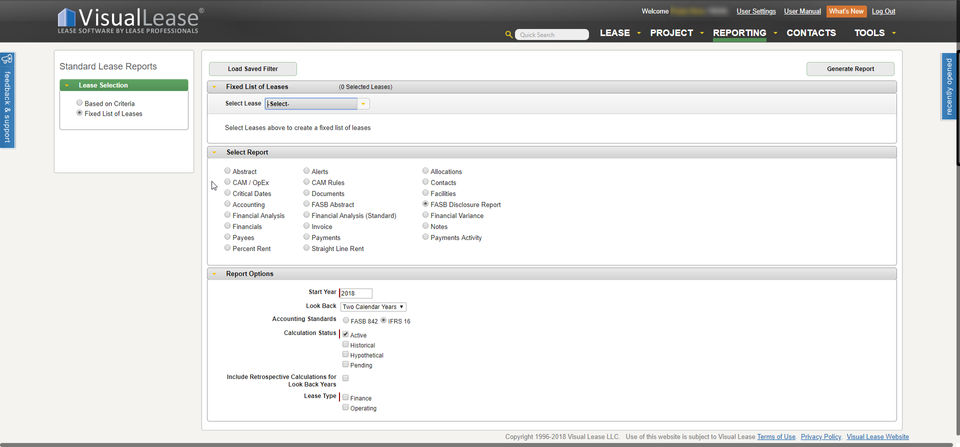Open the LEASE menu
960x447 pixels.
(615, 33)
